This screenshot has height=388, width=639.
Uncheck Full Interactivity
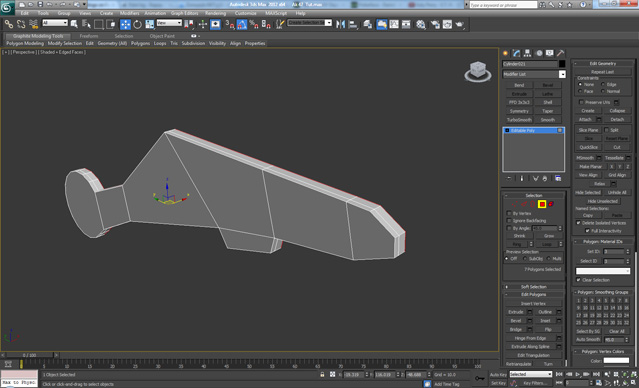coord(587,231)
